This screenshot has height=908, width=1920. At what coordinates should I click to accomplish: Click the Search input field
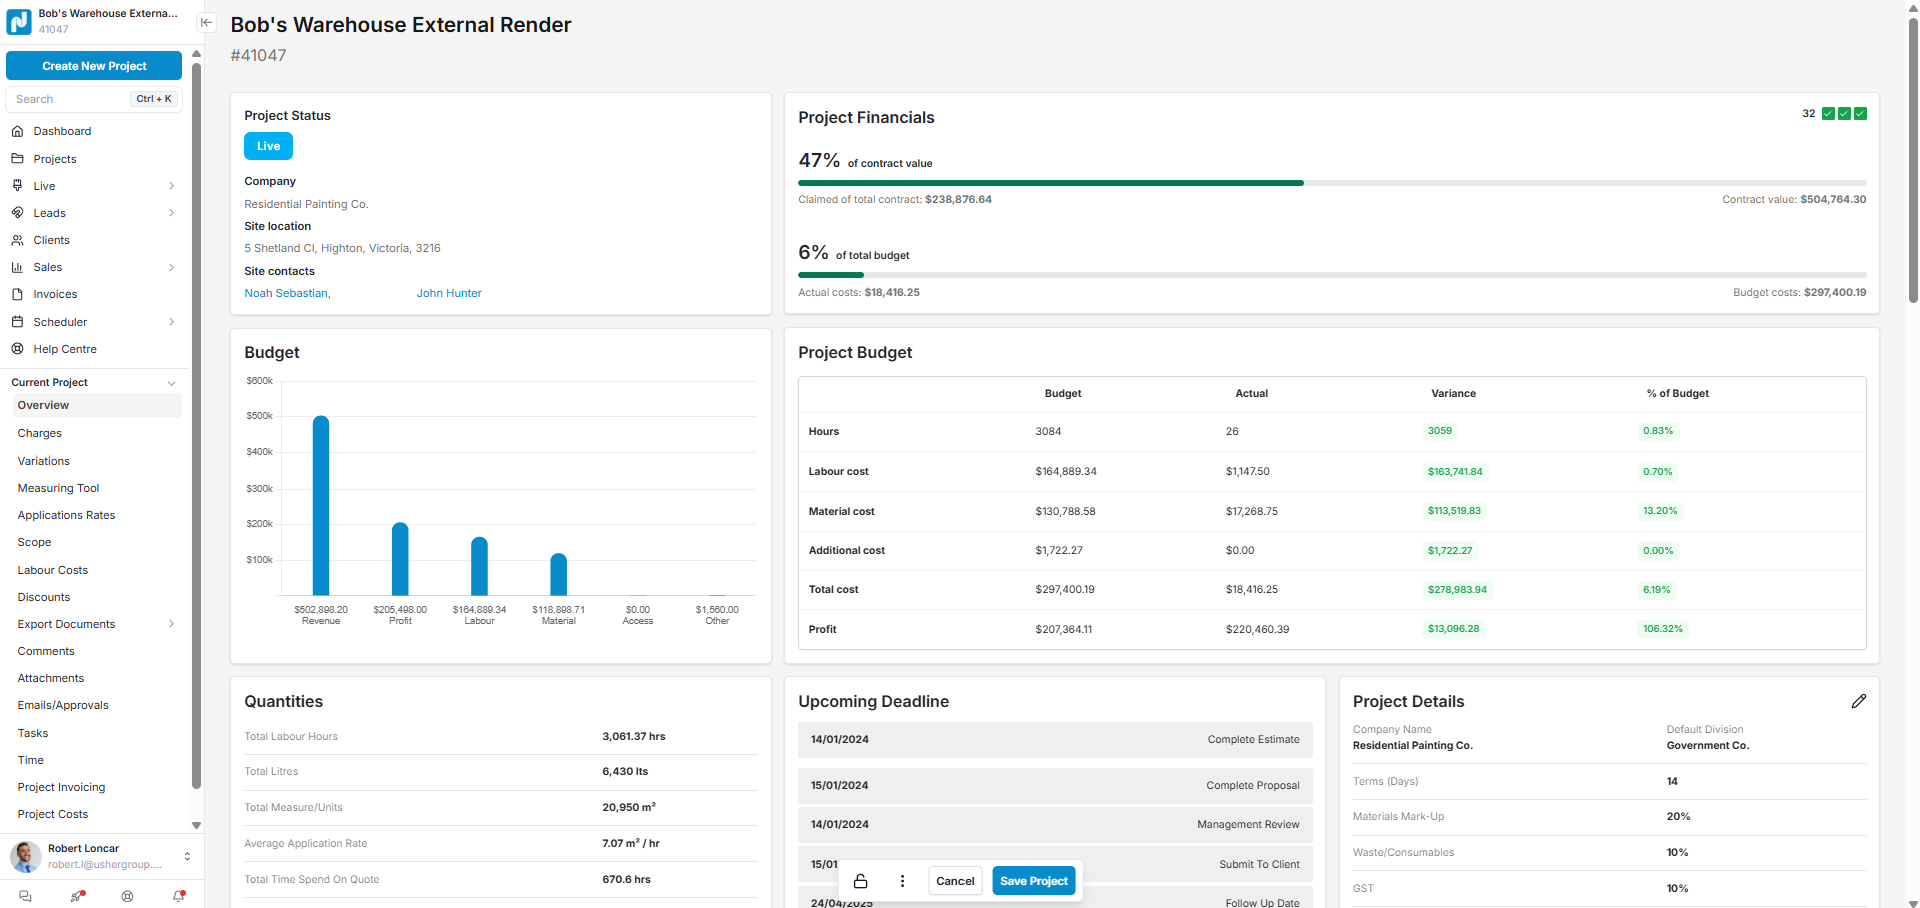(70, 99)
